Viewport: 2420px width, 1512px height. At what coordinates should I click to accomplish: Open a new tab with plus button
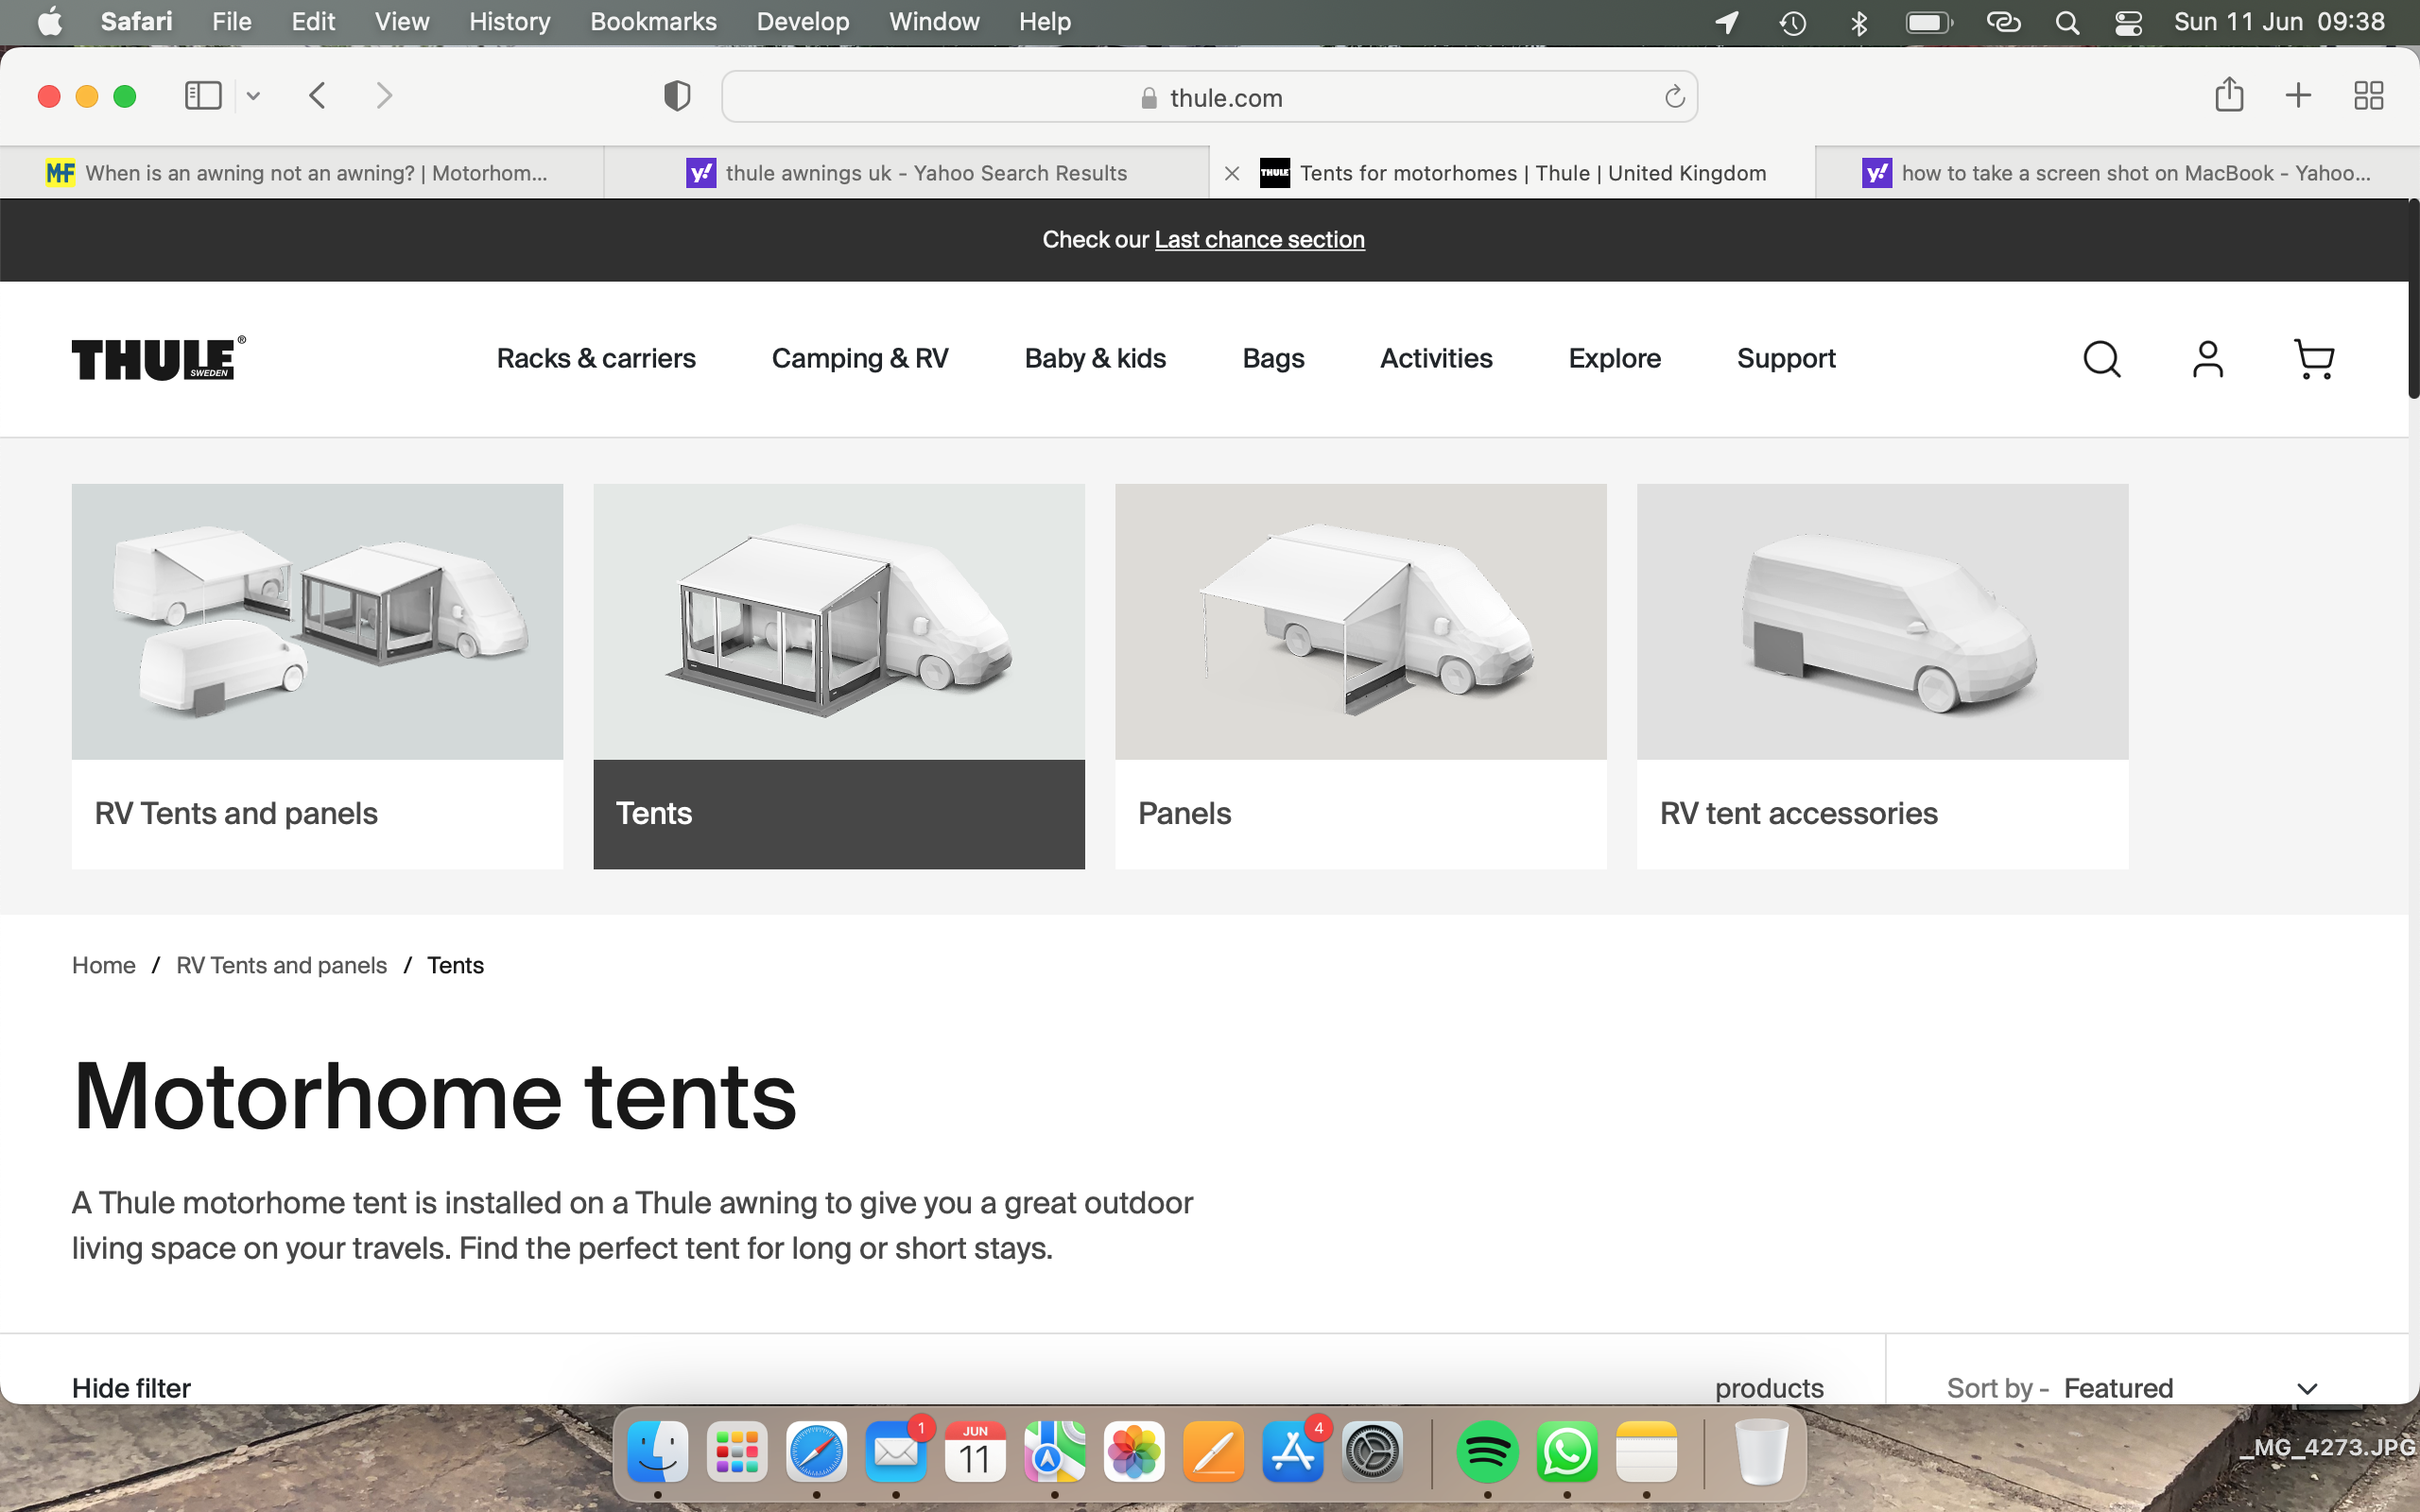pos(2298,96)
